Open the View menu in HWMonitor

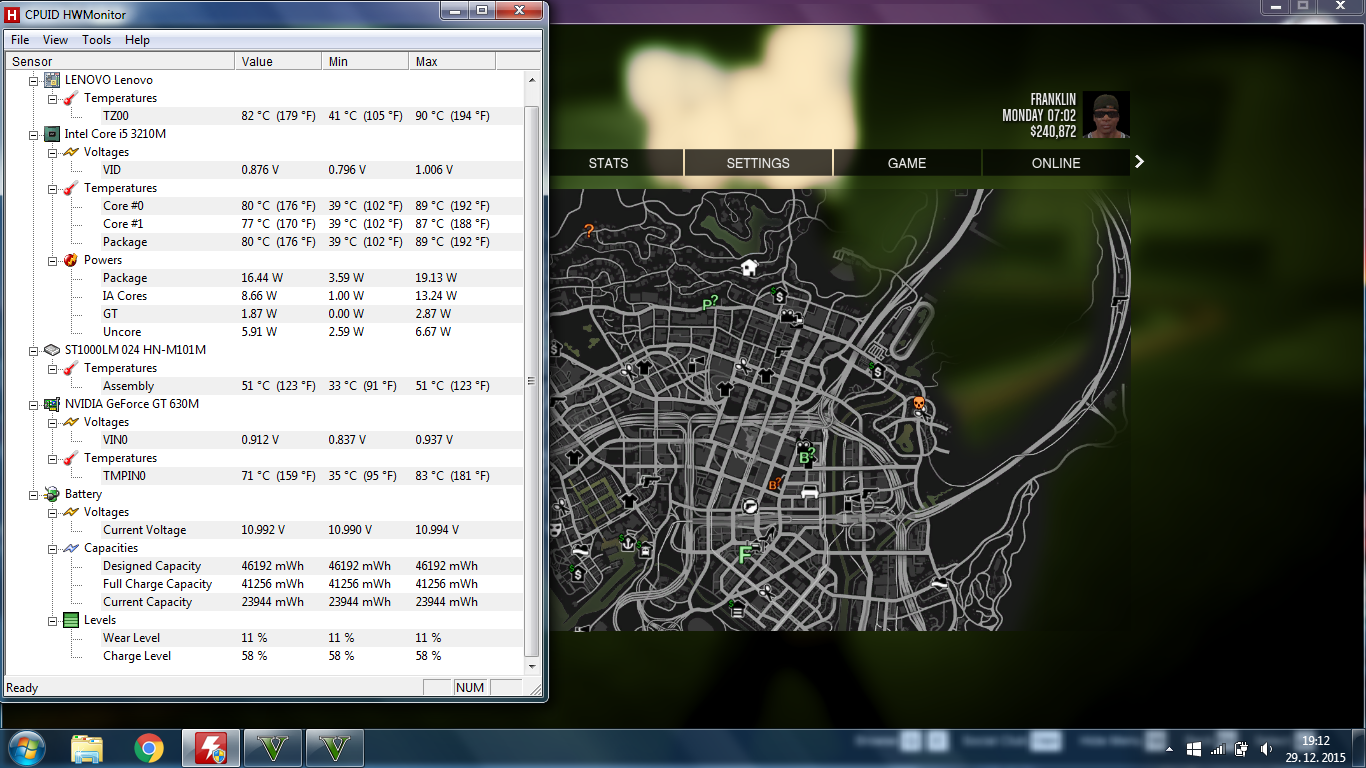(56, 40)
